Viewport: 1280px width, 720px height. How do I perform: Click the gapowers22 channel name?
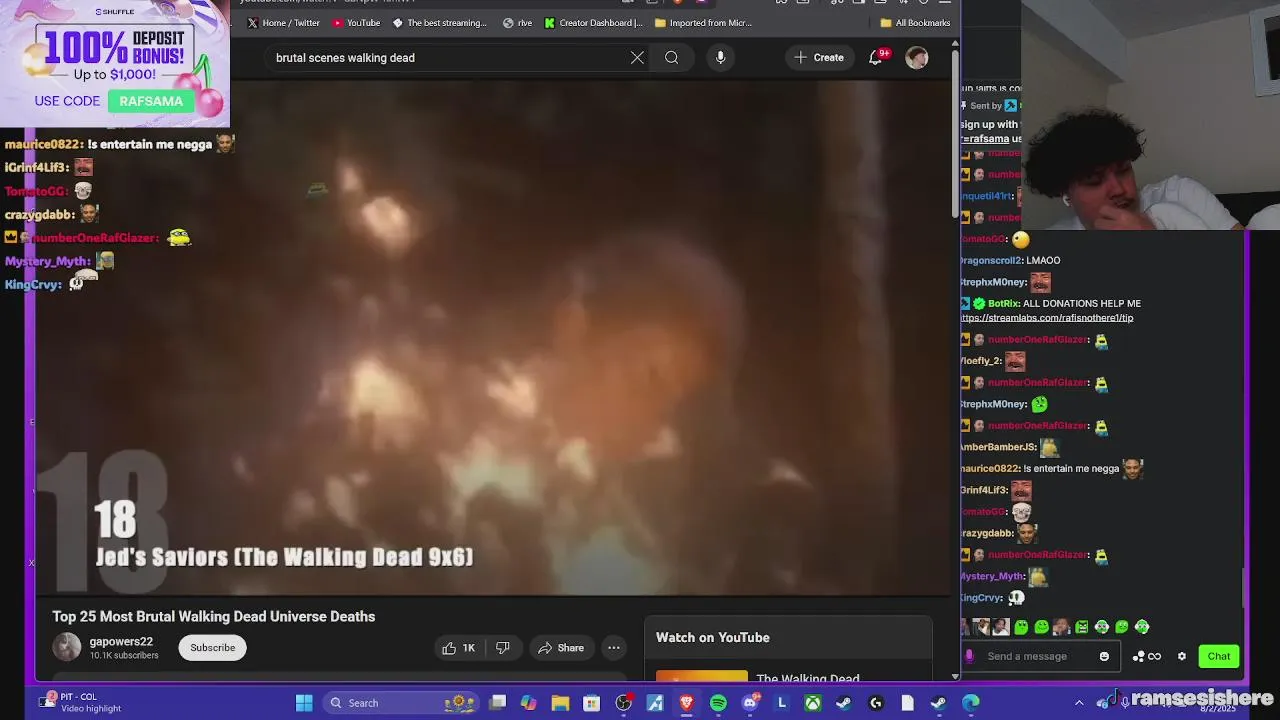tap(121, 642)
